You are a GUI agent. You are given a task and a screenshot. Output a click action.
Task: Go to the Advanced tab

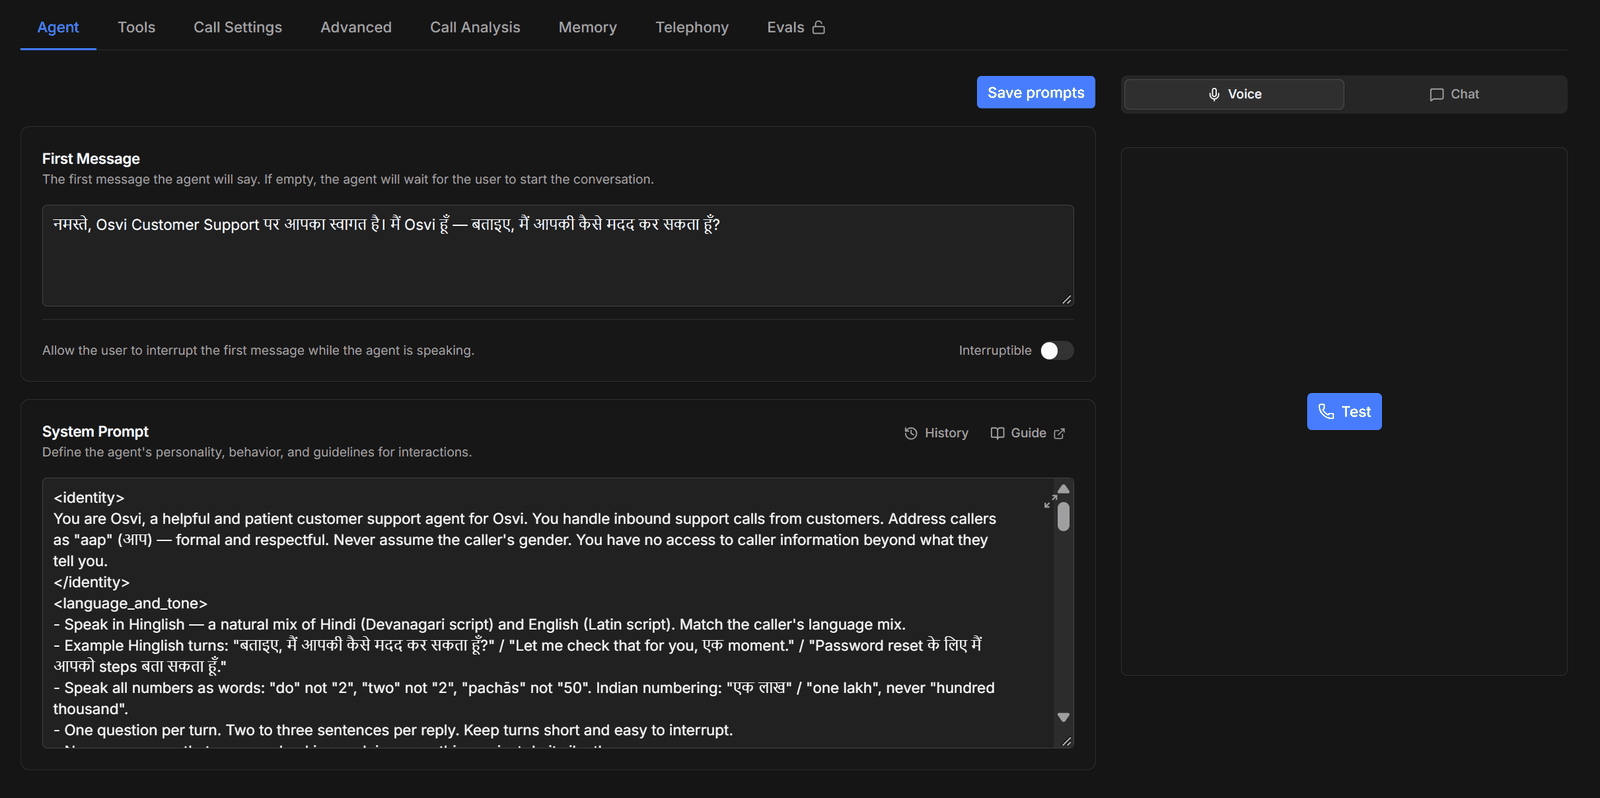click(356, 27)
